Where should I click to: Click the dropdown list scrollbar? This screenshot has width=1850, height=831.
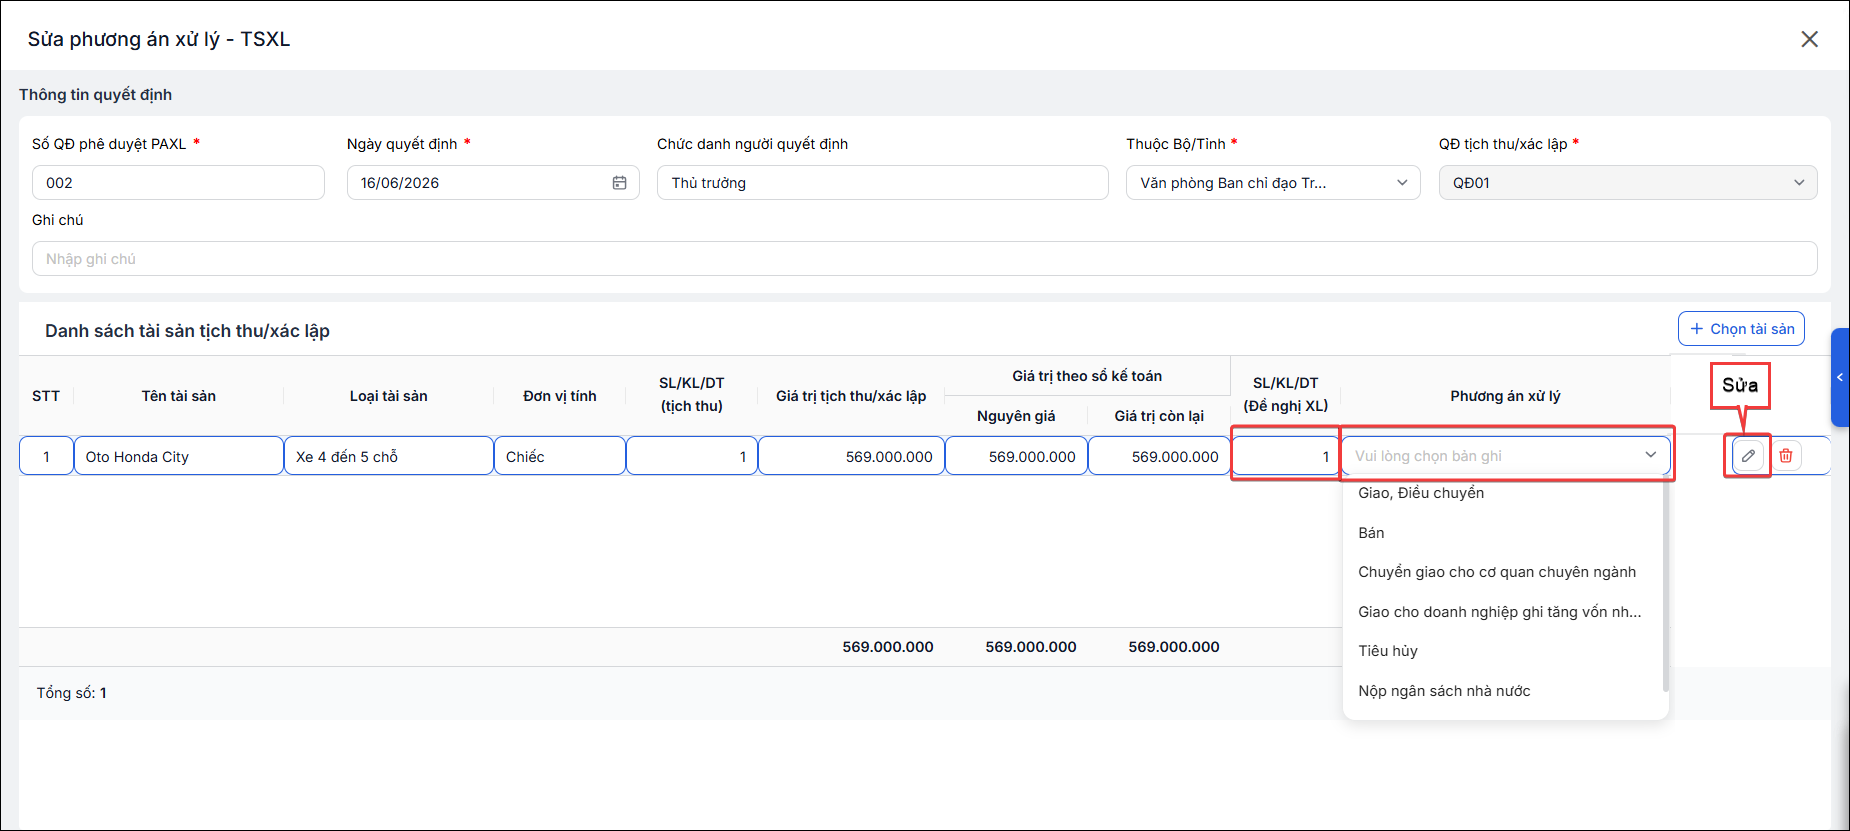[1665, 585]
